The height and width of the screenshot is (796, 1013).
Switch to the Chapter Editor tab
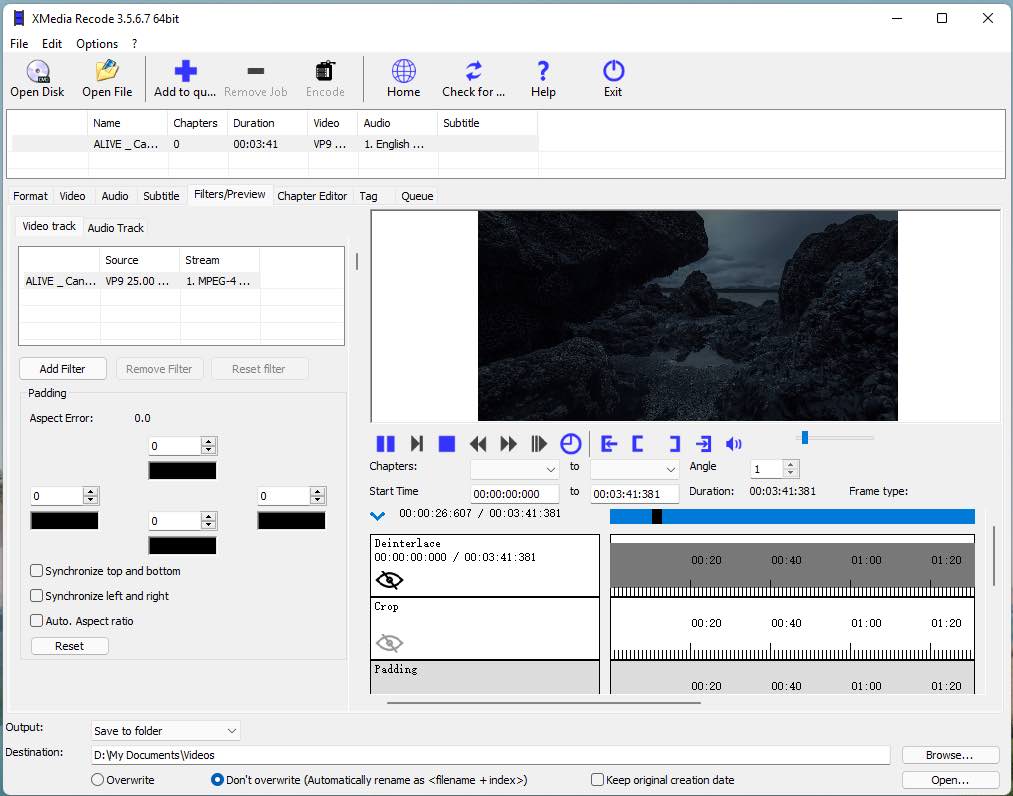click(x=312, y=196)
